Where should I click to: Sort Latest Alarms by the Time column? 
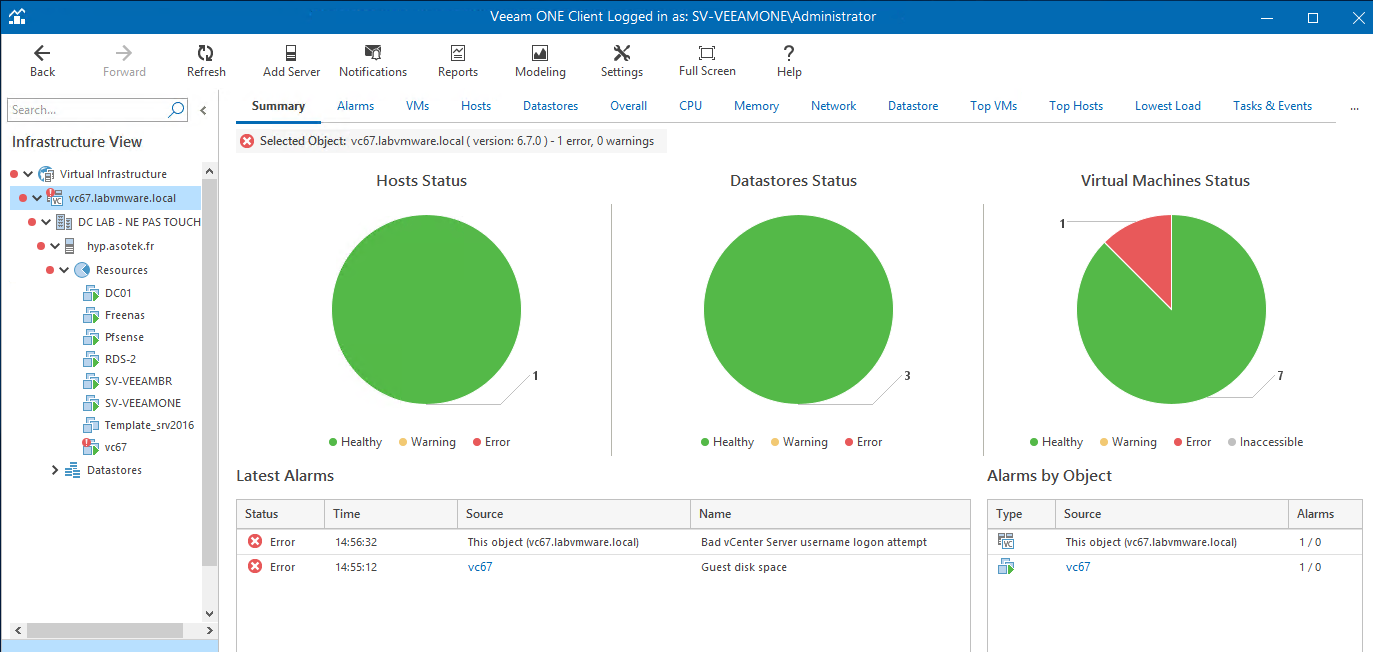[x=391, y=514]
